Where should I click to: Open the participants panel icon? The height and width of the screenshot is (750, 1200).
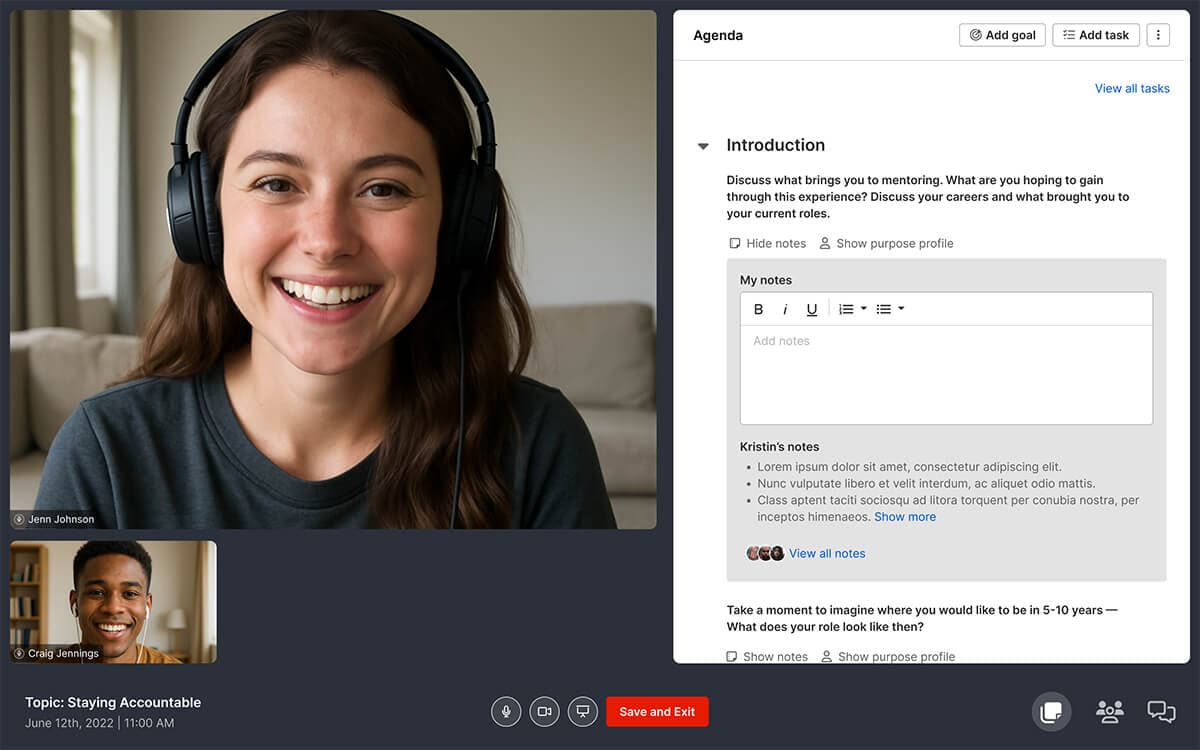1109,712
